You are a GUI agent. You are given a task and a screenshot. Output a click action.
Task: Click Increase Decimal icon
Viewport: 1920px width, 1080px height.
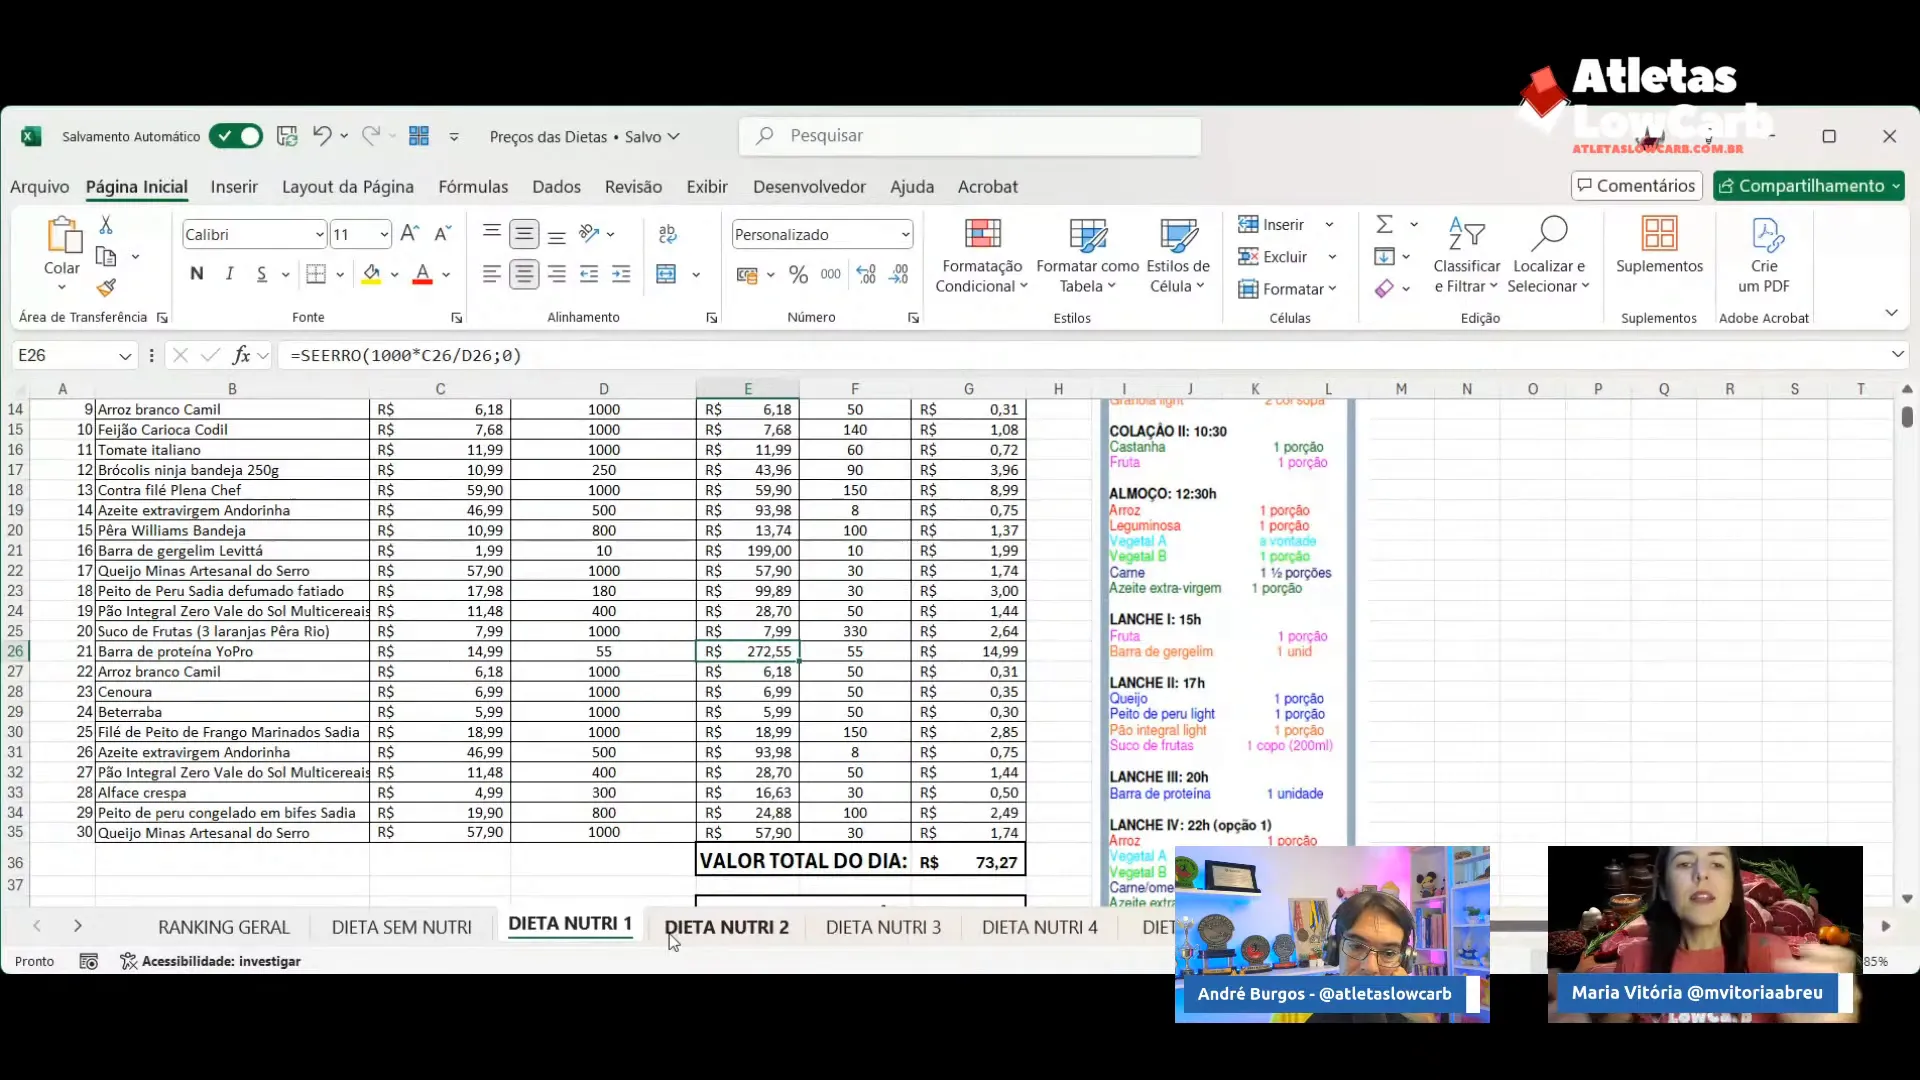tap(866, 274)
